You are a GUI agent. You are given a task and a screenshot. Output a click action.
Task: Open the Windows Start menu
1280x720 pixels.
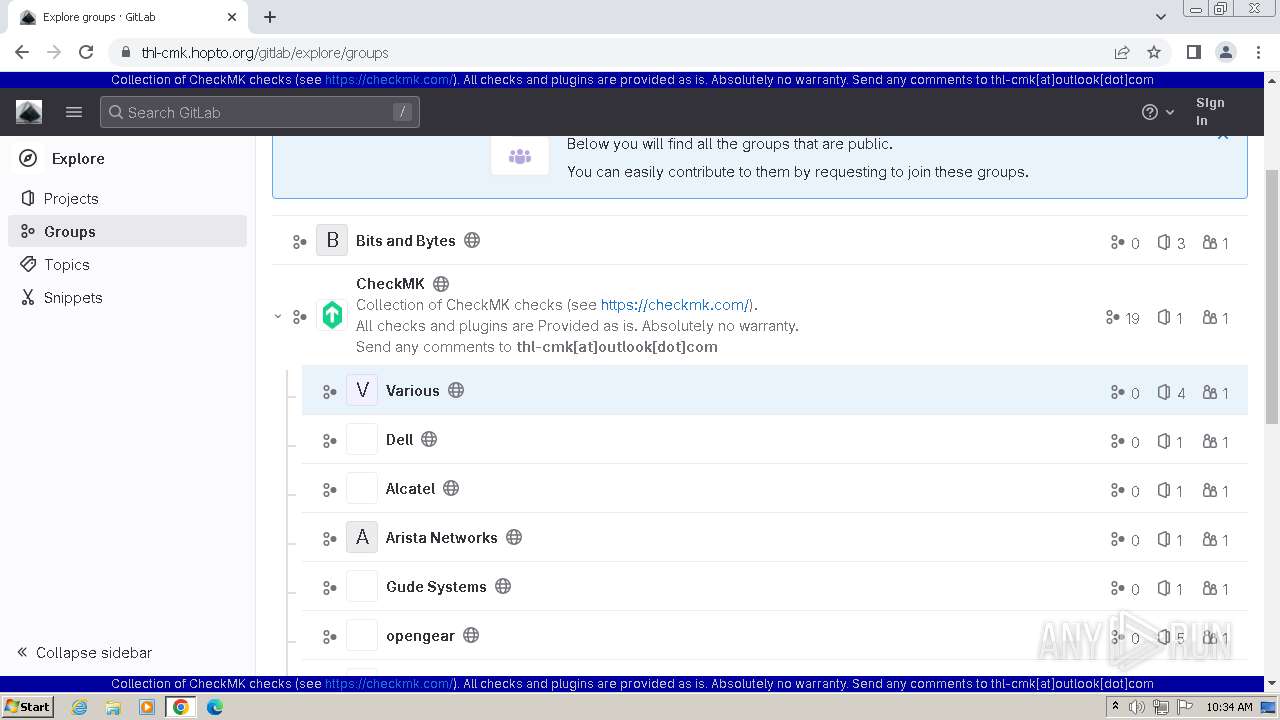[27, 706]
